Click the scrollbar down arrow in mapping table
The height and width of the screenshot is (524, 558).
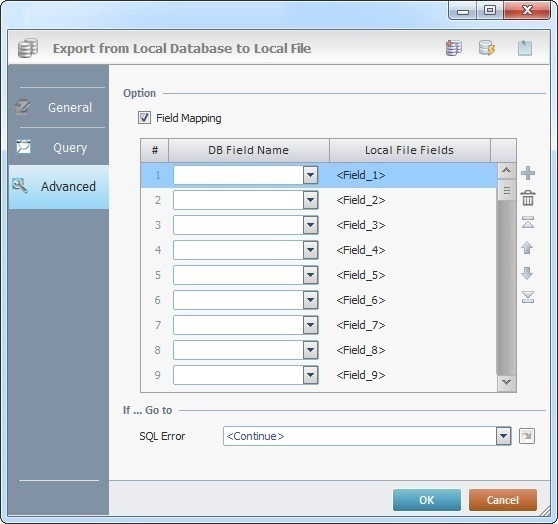(506, 382)
